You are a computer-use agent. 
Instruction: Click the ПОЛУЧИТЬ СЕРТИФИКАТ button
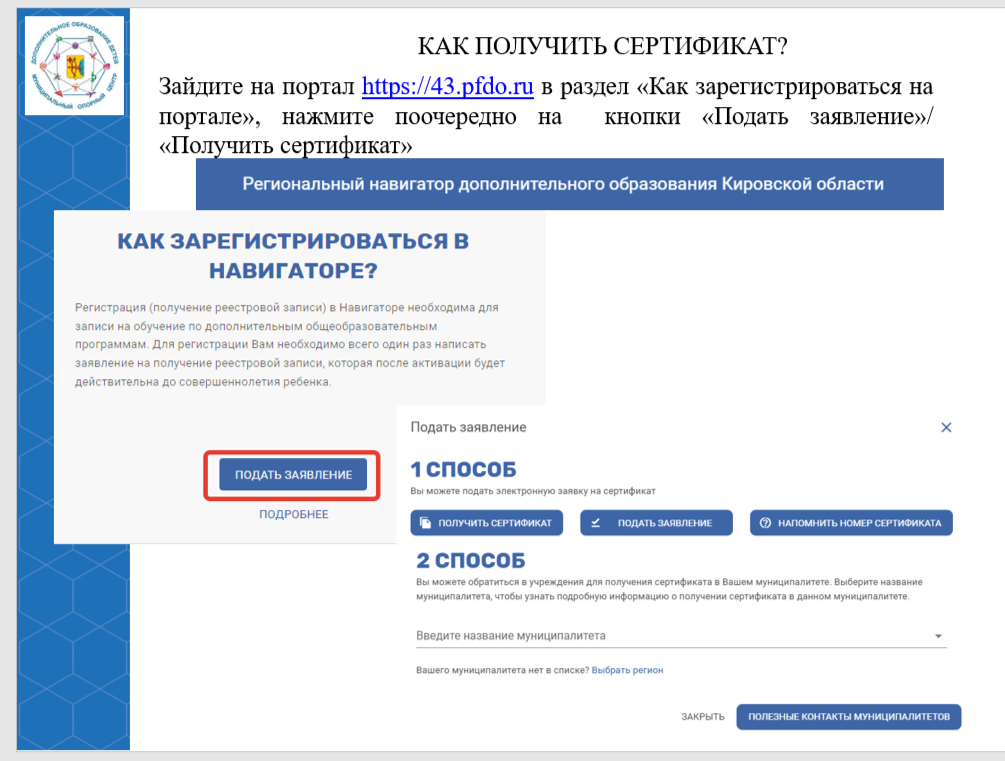click(486, 523)
